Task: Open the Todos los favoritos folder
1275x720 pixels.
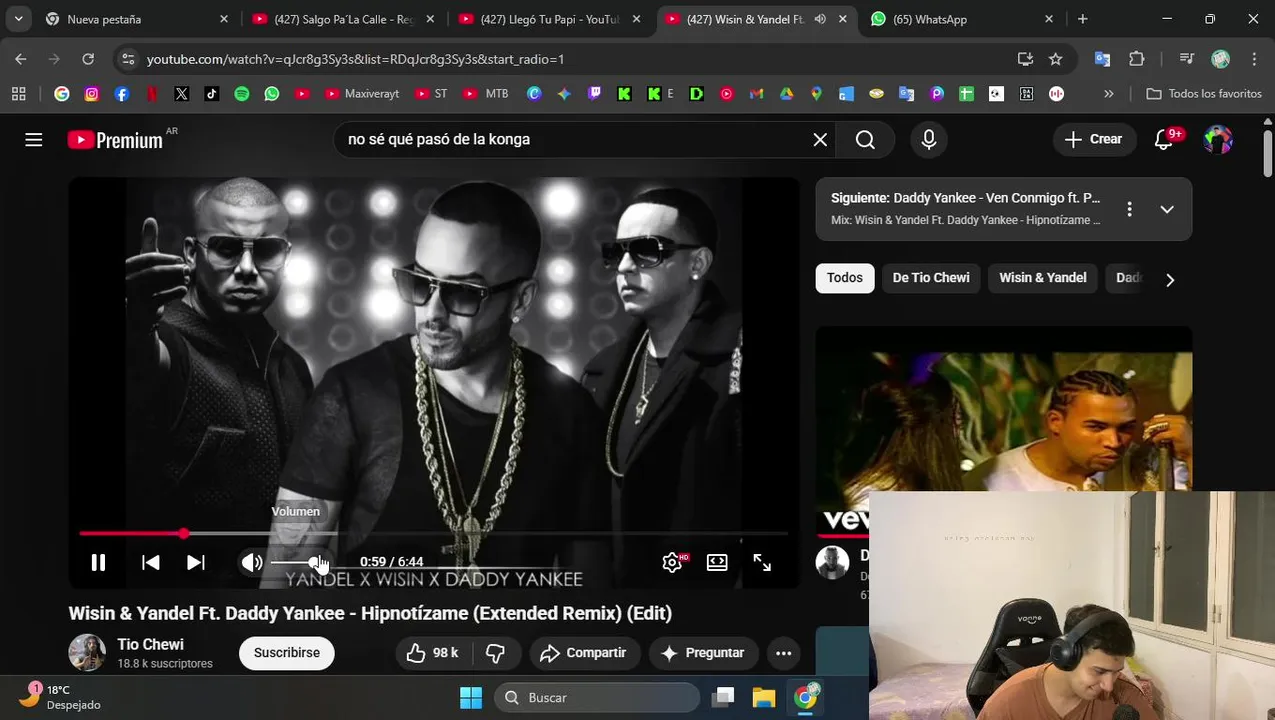Action: (x=1204, y=94)
